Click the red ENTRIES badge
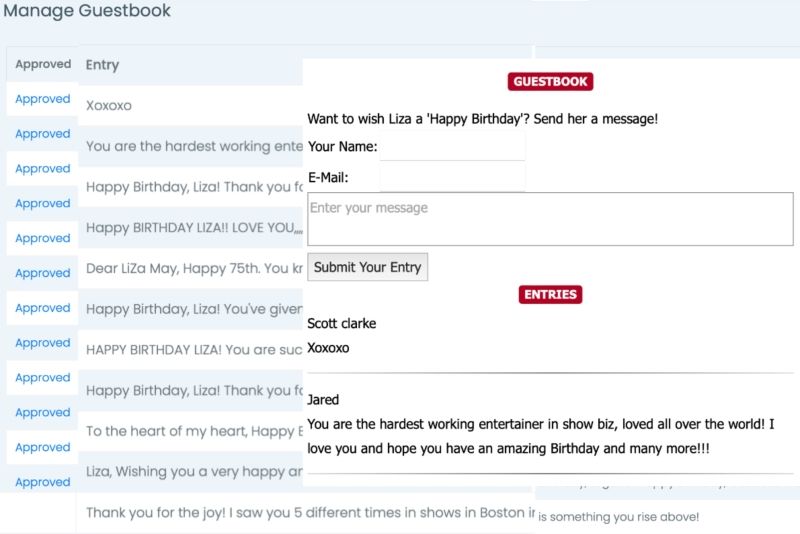Screen dimensions: 800x534 click(550, 294)
